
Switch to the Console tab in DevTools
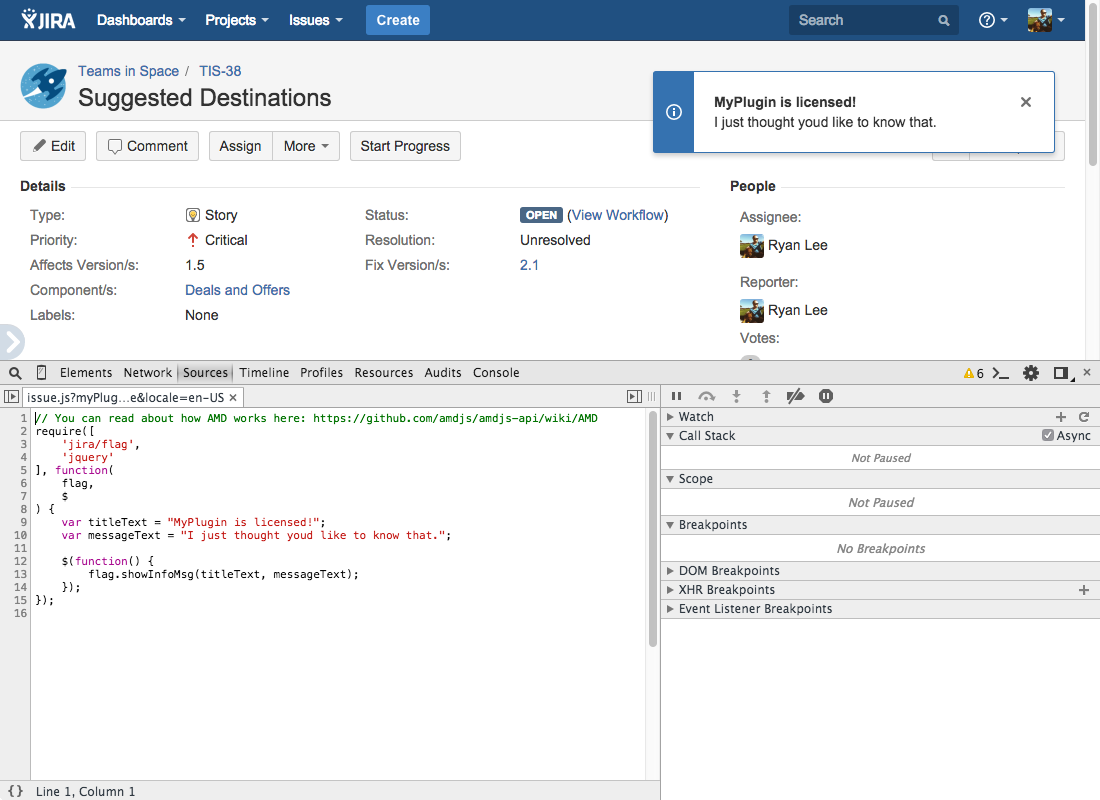(x=496, y=372)
